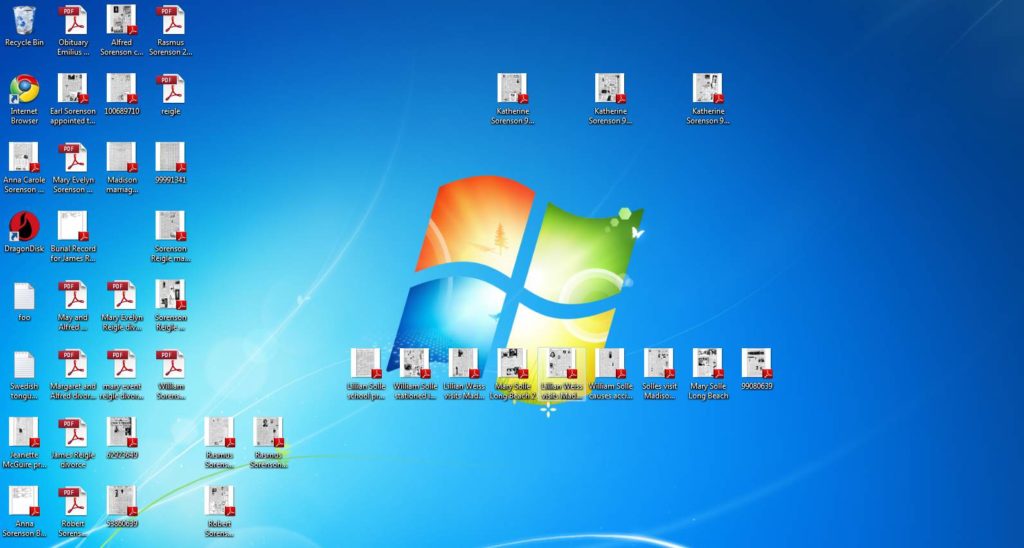Select the William Solle stationed PDF
1024x548 pixels.
tap(415, 363)
